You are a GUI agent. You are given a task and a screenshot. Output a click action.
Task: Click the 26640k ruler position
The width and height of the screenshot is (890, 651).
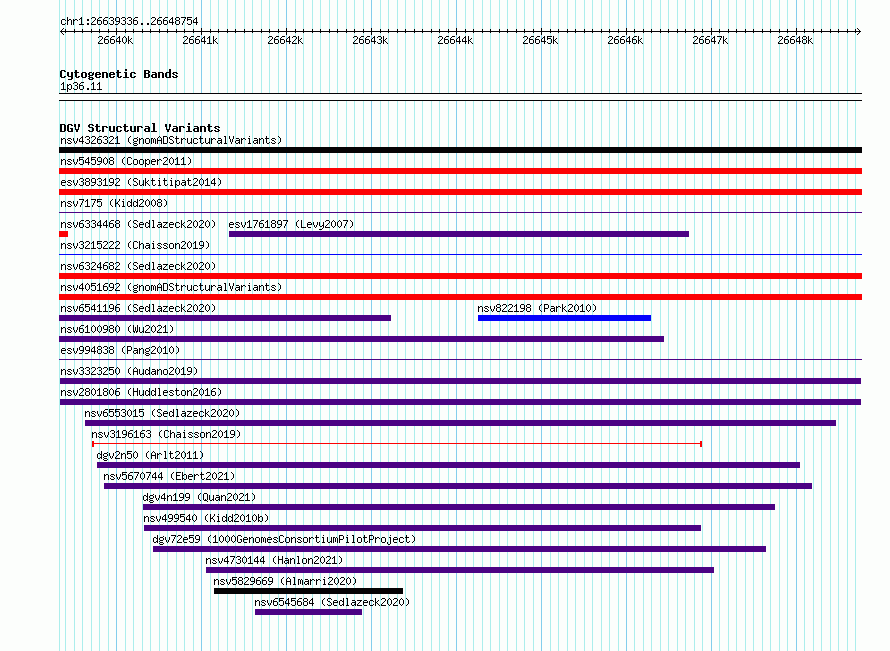115,40
